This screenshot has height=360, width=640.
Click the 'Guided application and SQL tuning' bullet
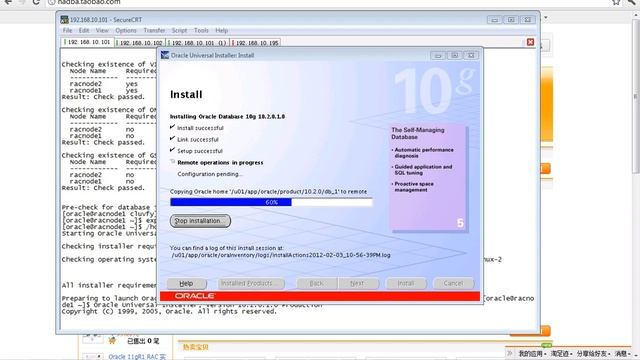(423, 170)
